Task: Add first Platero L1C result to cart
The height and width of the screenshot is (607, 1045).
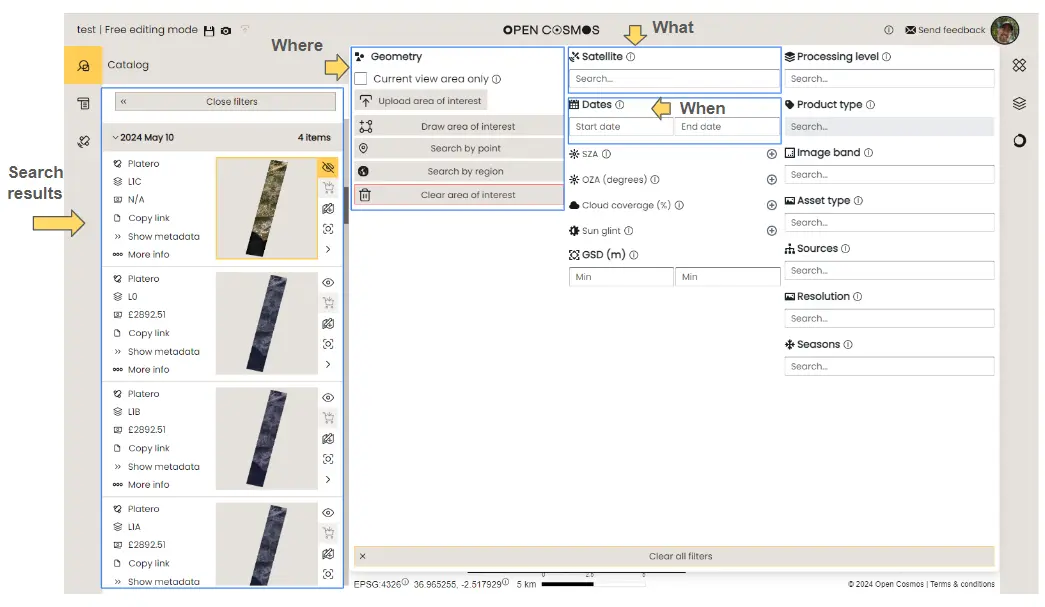Action: tap(327, 187)
